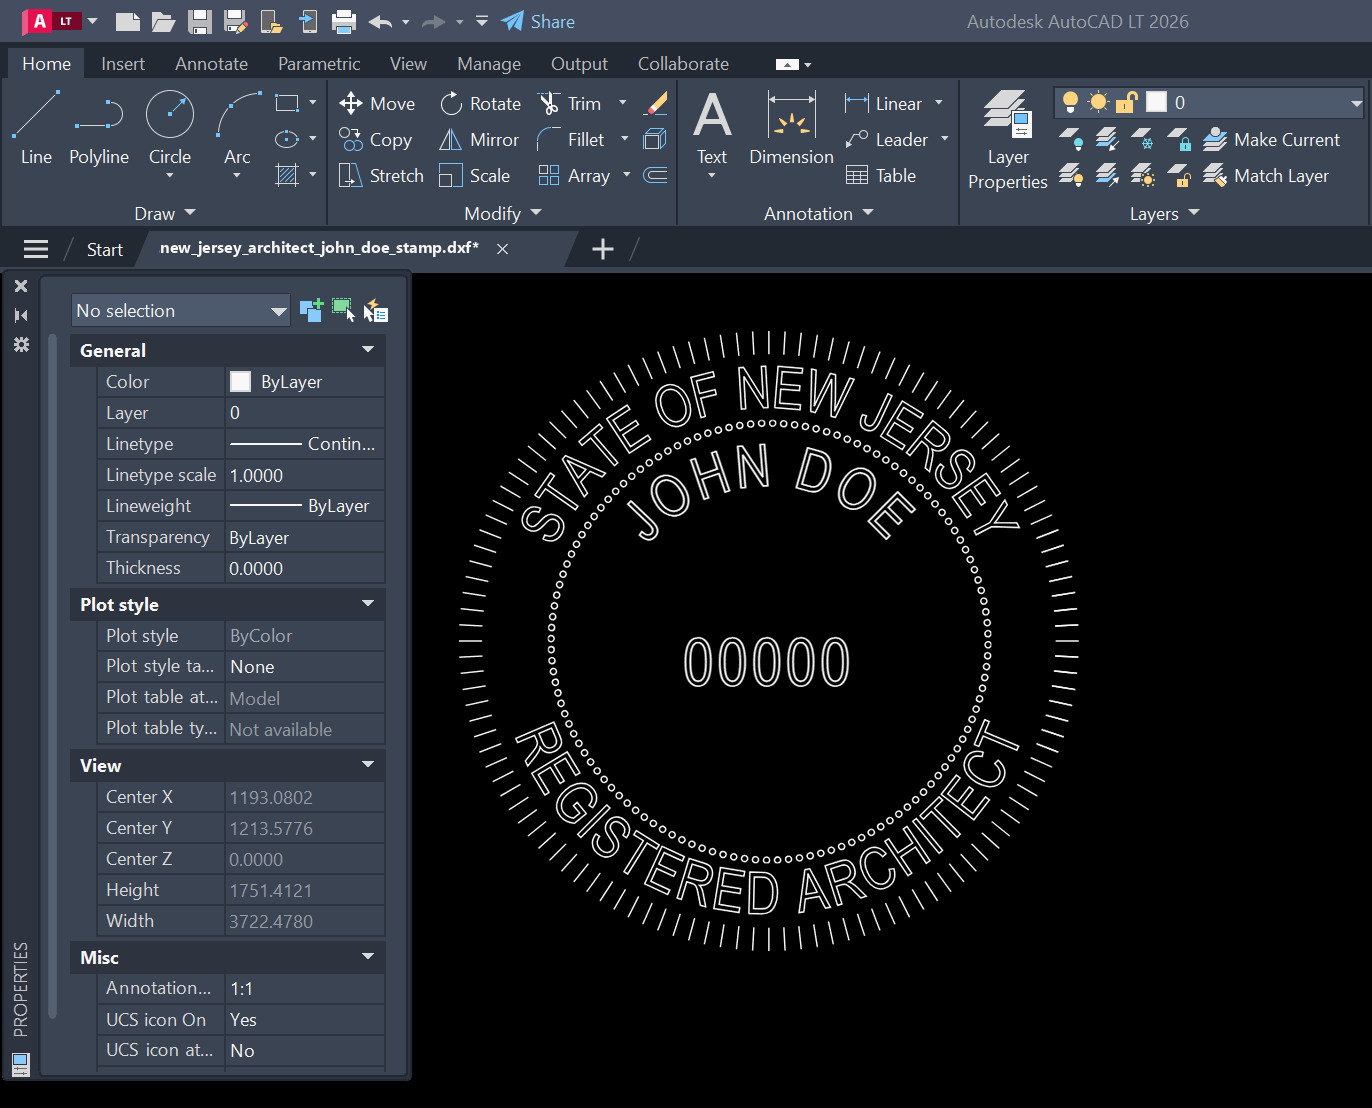Switch to the Parametric tab

319,63
